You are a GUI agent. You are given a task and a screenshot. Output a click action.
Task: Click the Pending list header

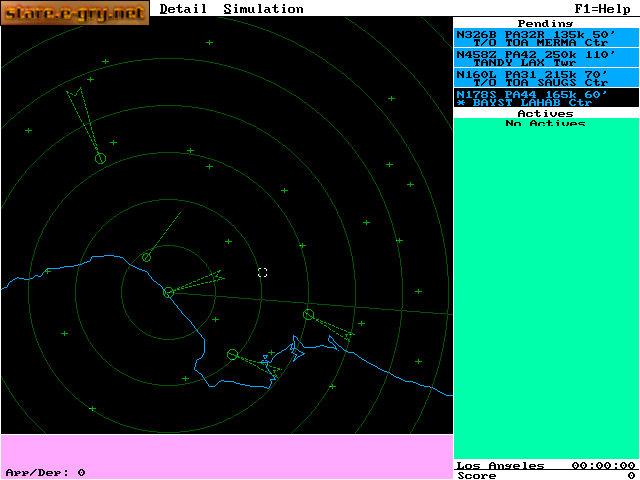(545, 23)
